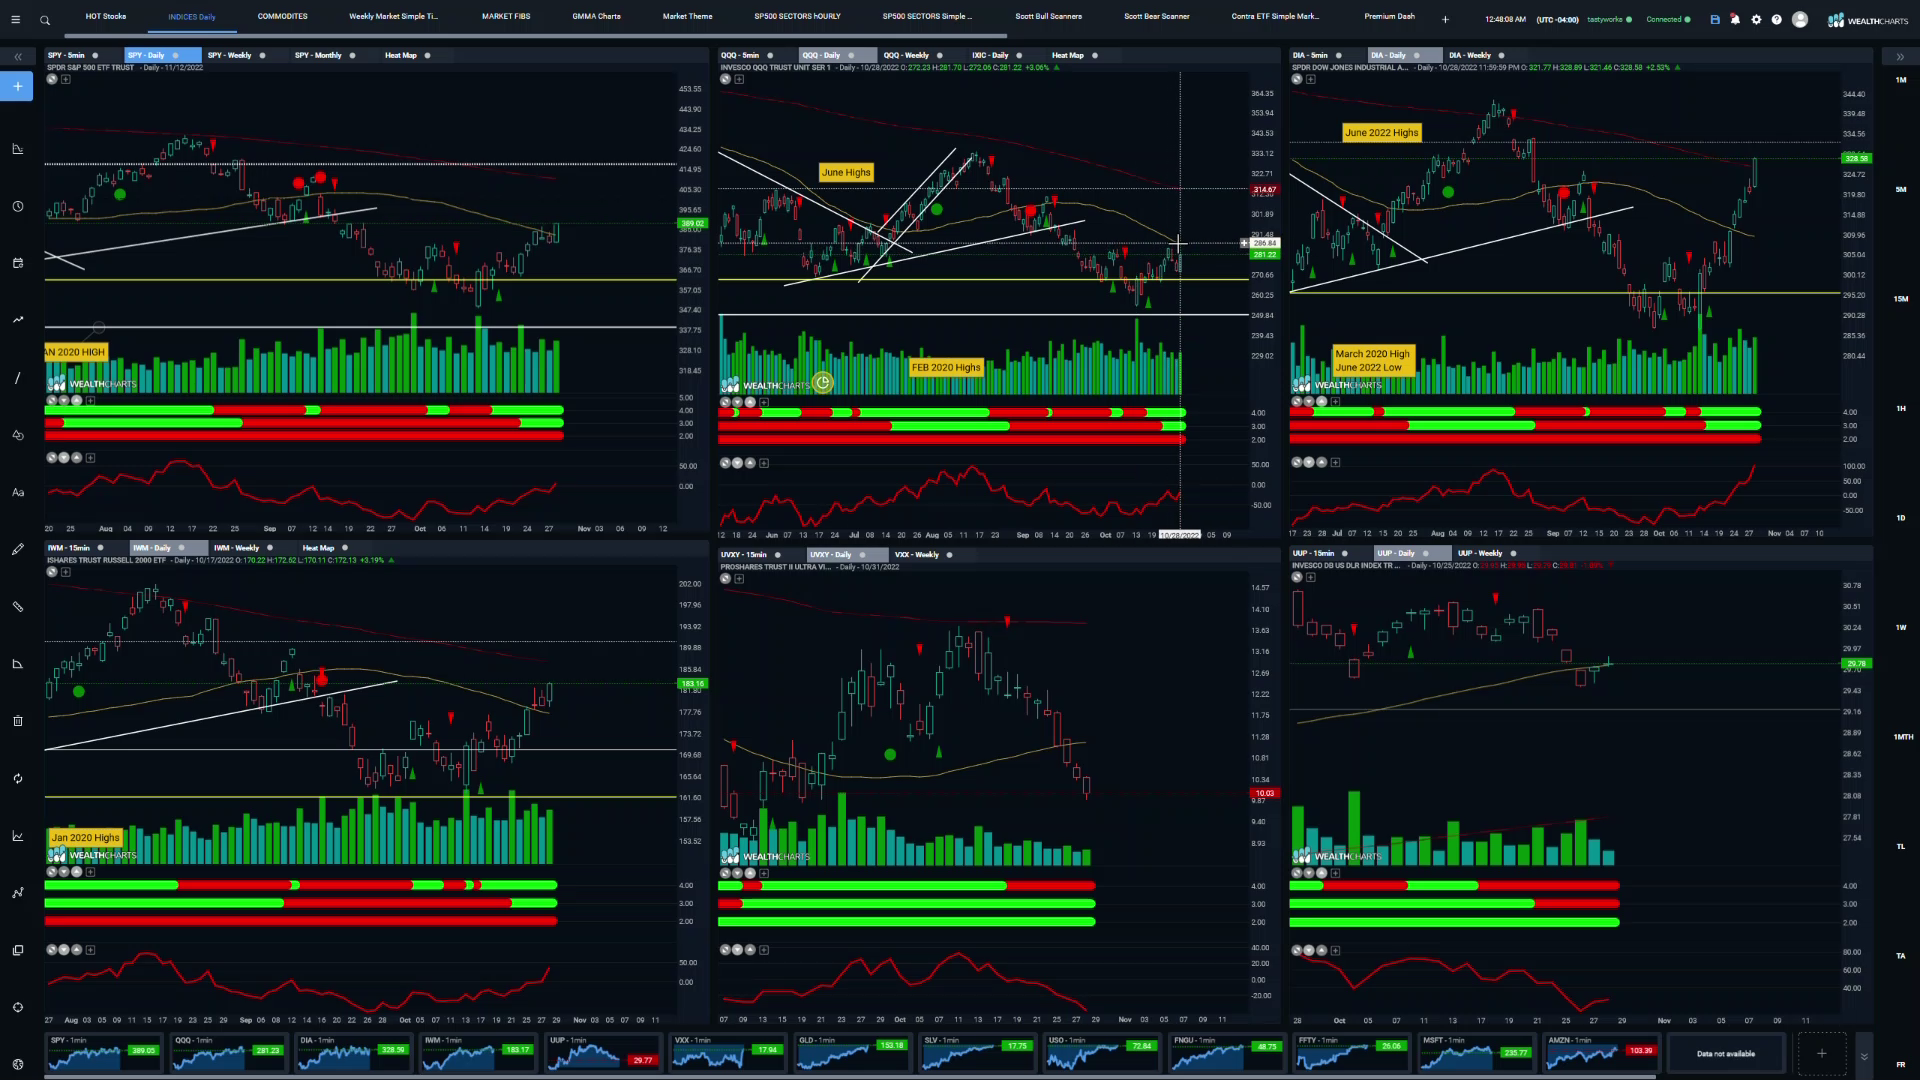The image size is (1920, 1080).
Task: Click the trash delete drawings icon
Action: tap(18, 721)
